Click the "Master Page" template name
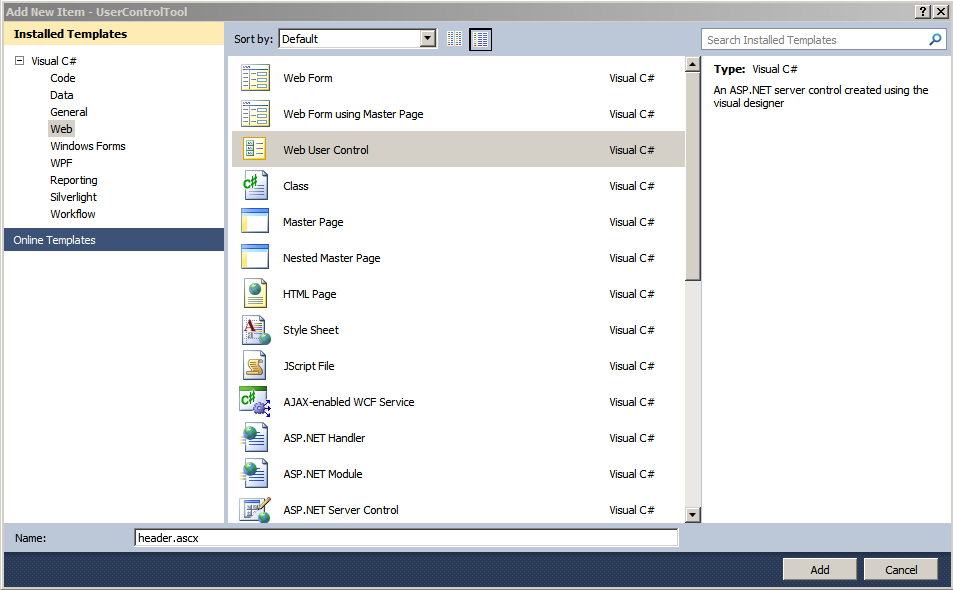953x590 pixels. point(313,222)
